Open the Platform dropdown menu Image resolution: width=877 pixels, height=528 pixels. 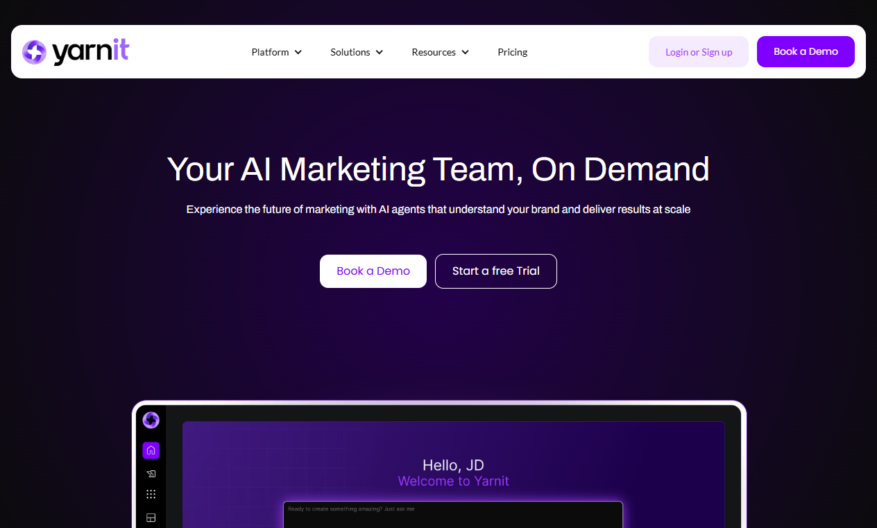coord(276,52)
